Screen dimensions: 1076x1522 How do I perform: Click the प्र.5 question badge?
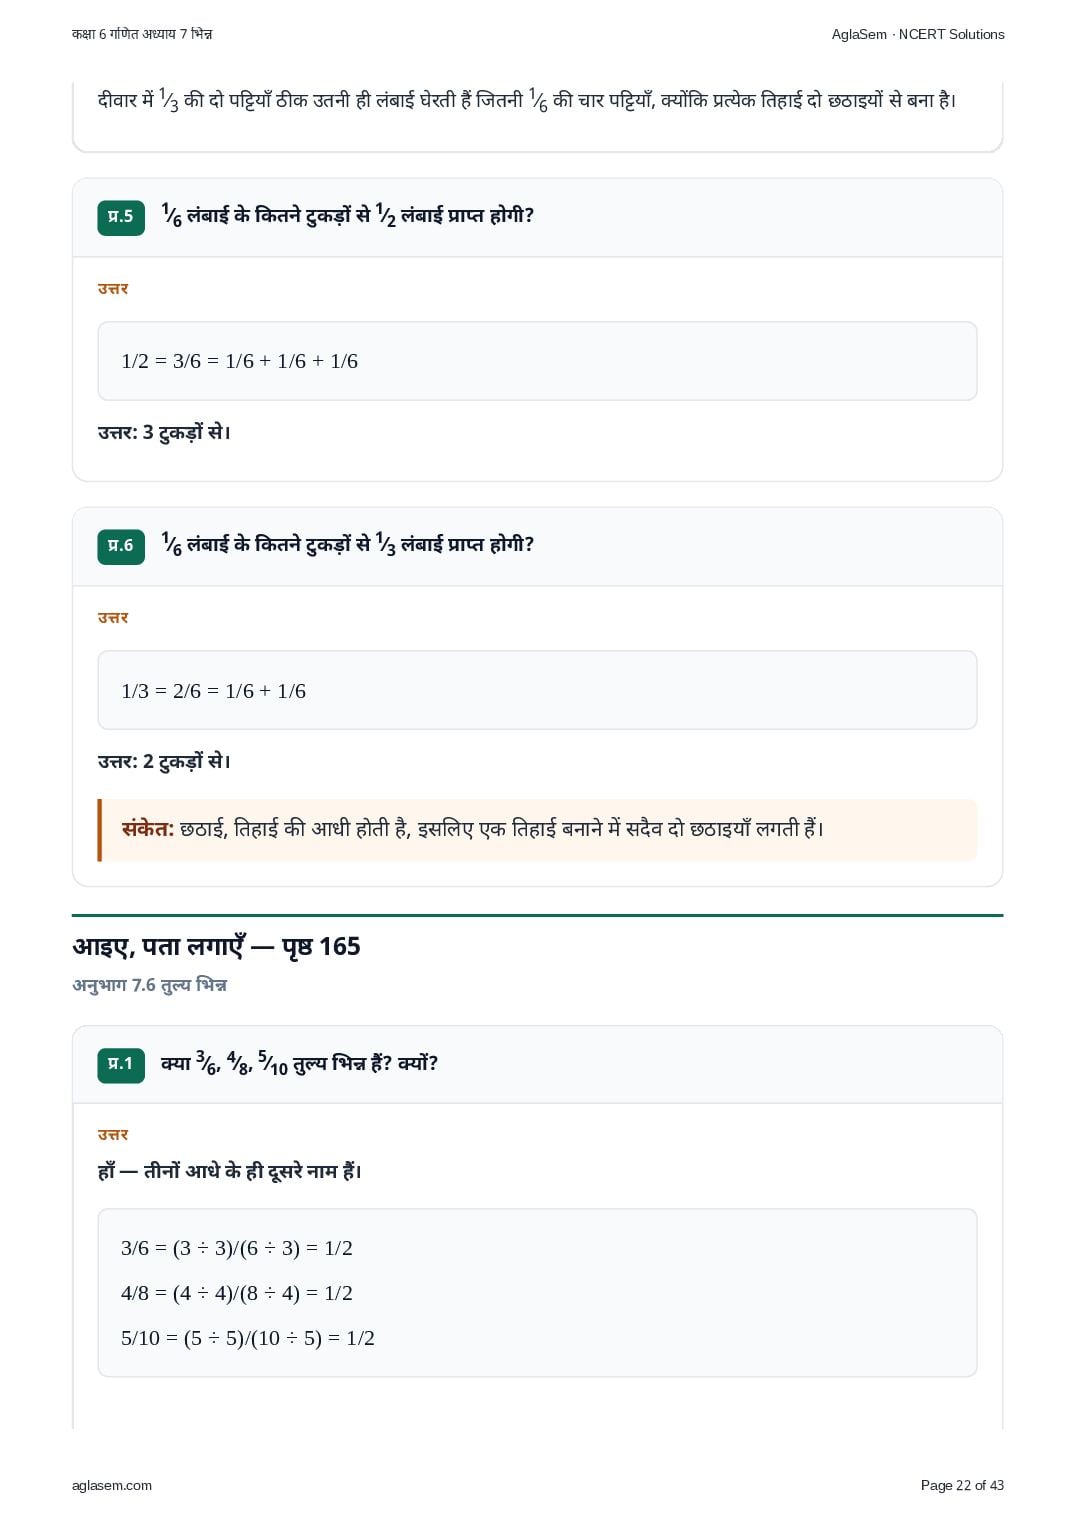coord(121,217)
